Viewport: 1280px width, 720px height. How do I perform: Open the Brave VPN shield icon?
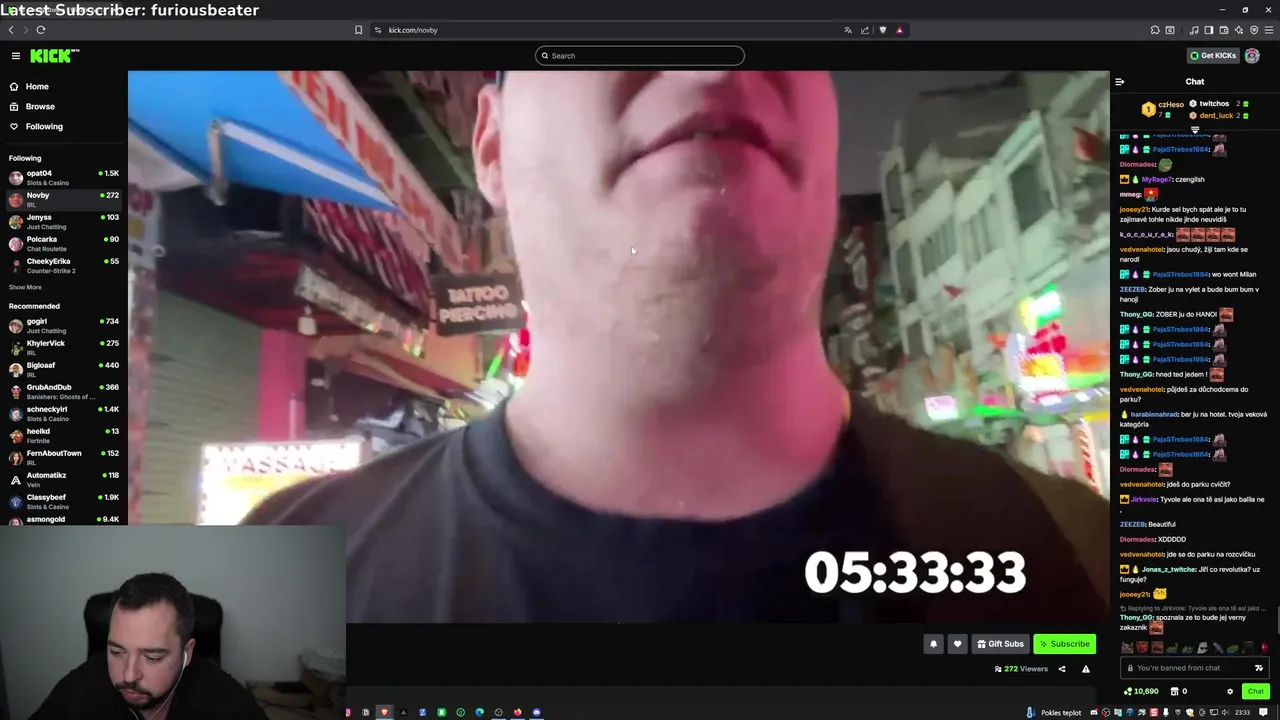[x=1254, y=30]
